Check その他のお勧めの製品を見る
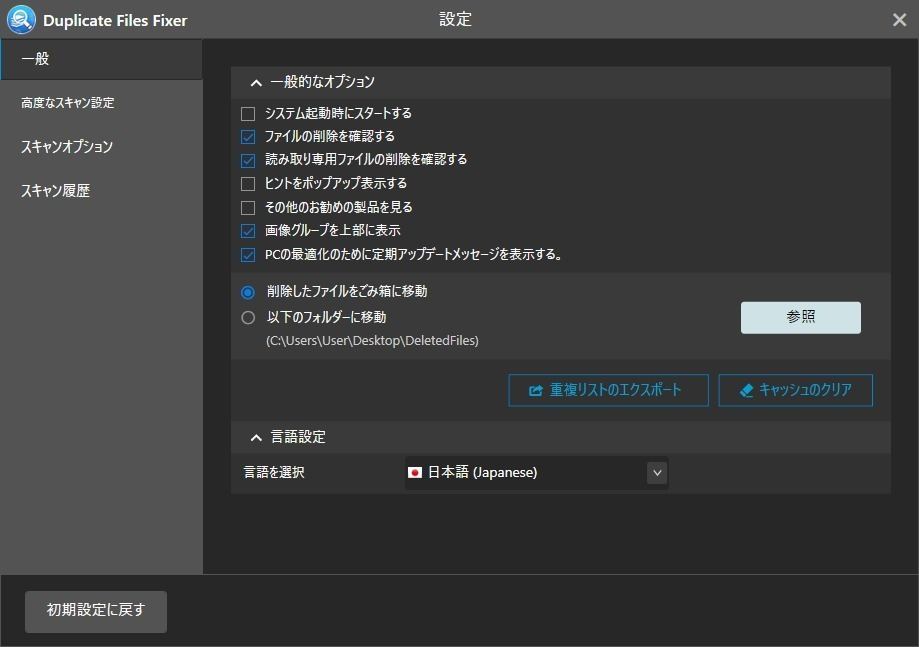Image resolution: width=919 pixels, height=647 pixels. pos(248,207)
